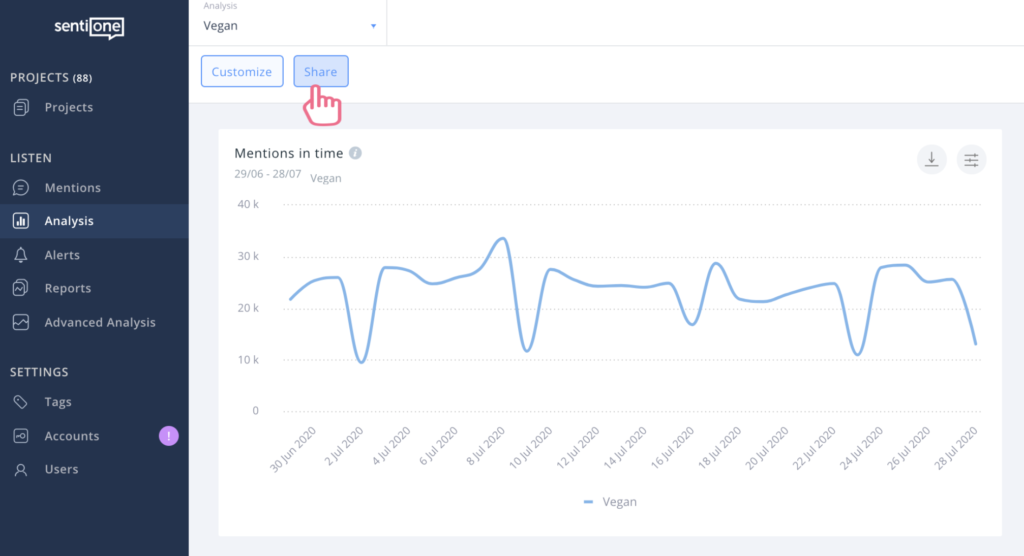
Task: Open the Projects icon in sidebar
Action: tap(21, 108)
